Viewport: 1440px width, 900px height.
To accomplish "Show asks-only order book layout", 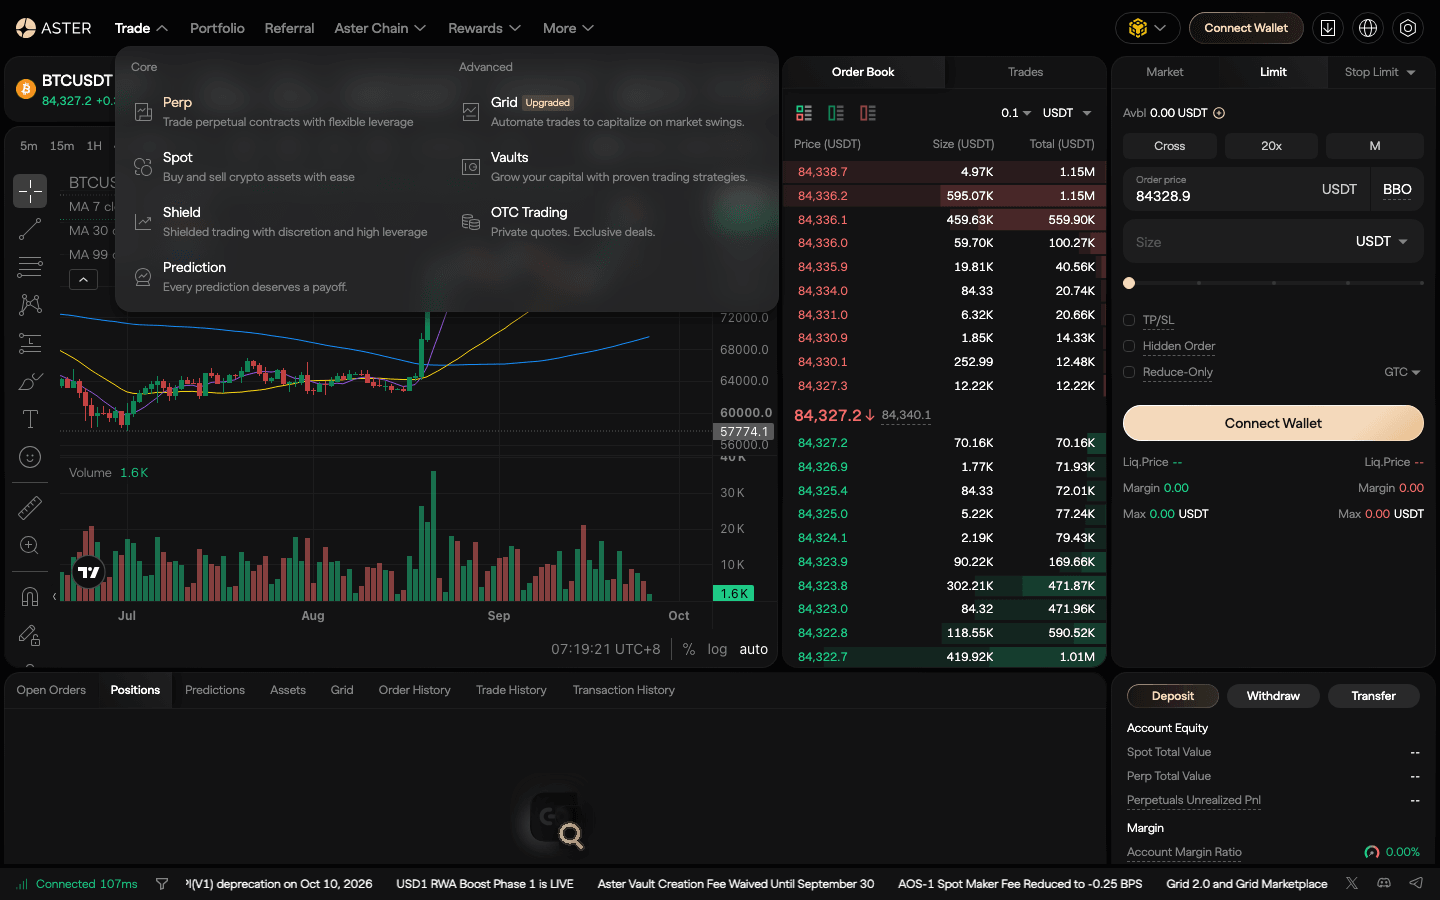I will click(868, 113).
